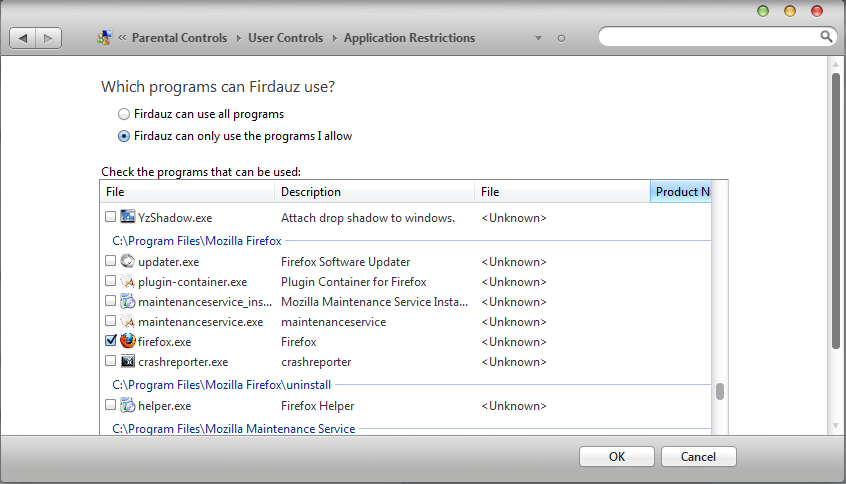Collapse the Mozilla Firefox\uninstall group
The height and width of the screenshot is (484, 846).
pos(221,385)
